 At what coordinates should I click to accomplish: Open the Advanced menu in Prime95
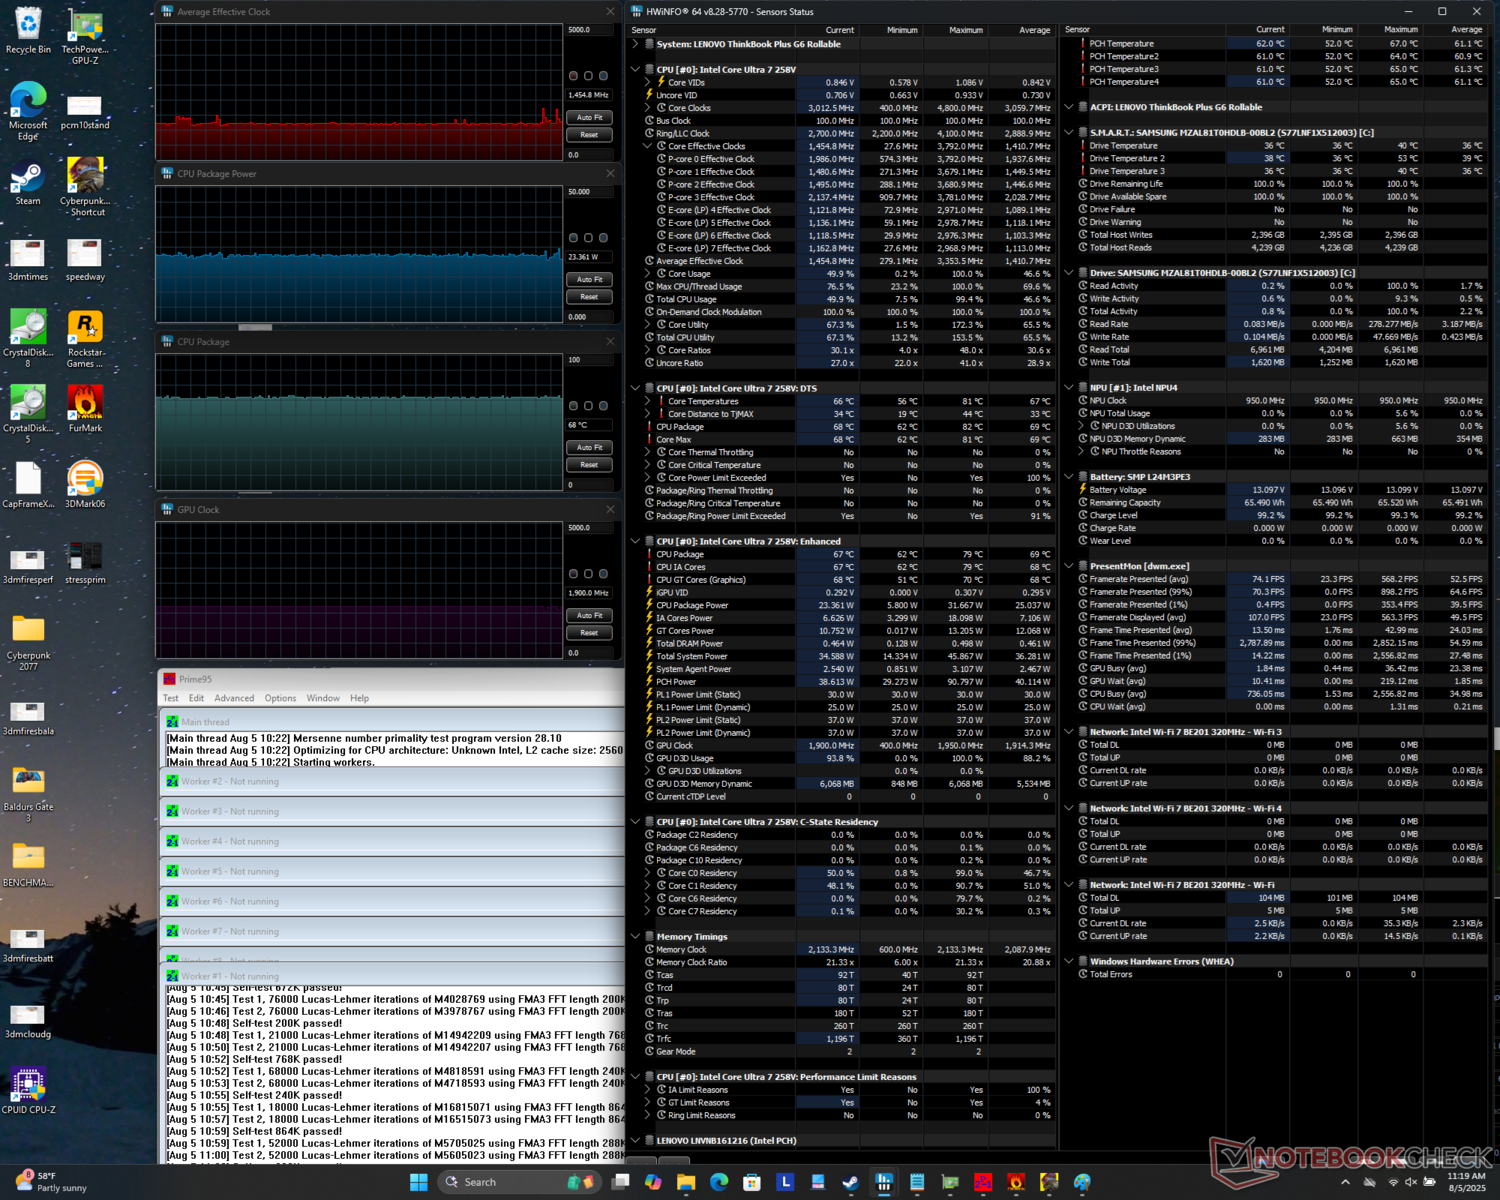point(234,698)
